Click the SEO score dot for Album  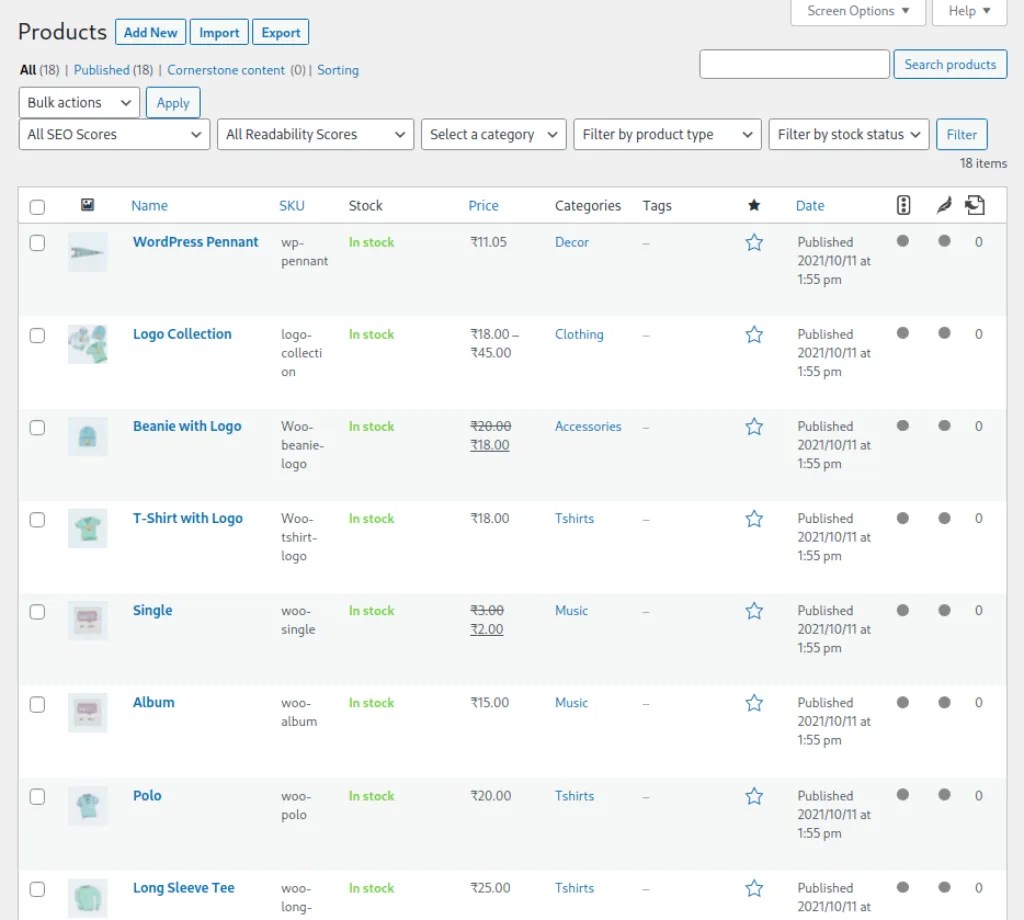point(903,703)
